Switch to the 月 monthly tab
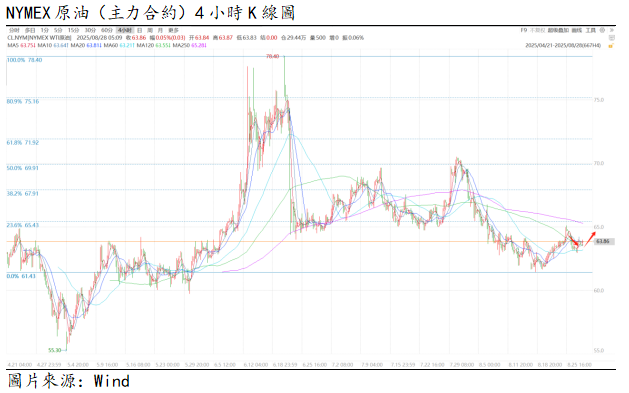 click(160, 30)
